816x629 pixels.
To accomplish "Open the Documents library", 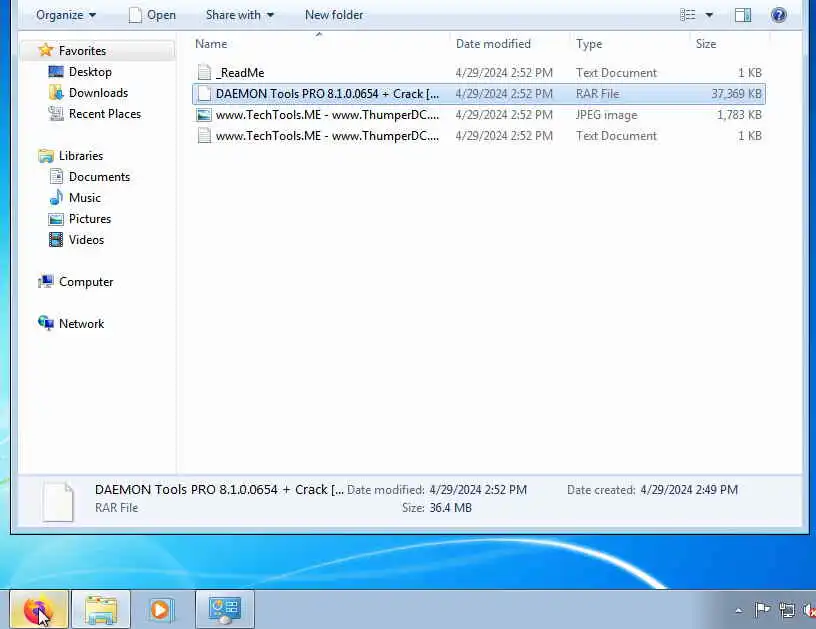I will tap(99, 177).
